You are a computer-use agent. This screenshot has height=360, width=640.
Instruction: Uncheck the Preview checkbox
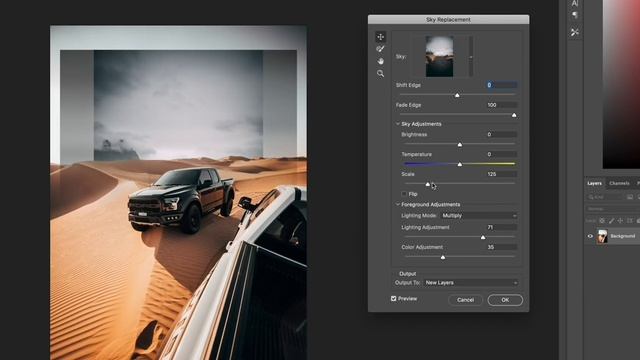tap(393, 298)
